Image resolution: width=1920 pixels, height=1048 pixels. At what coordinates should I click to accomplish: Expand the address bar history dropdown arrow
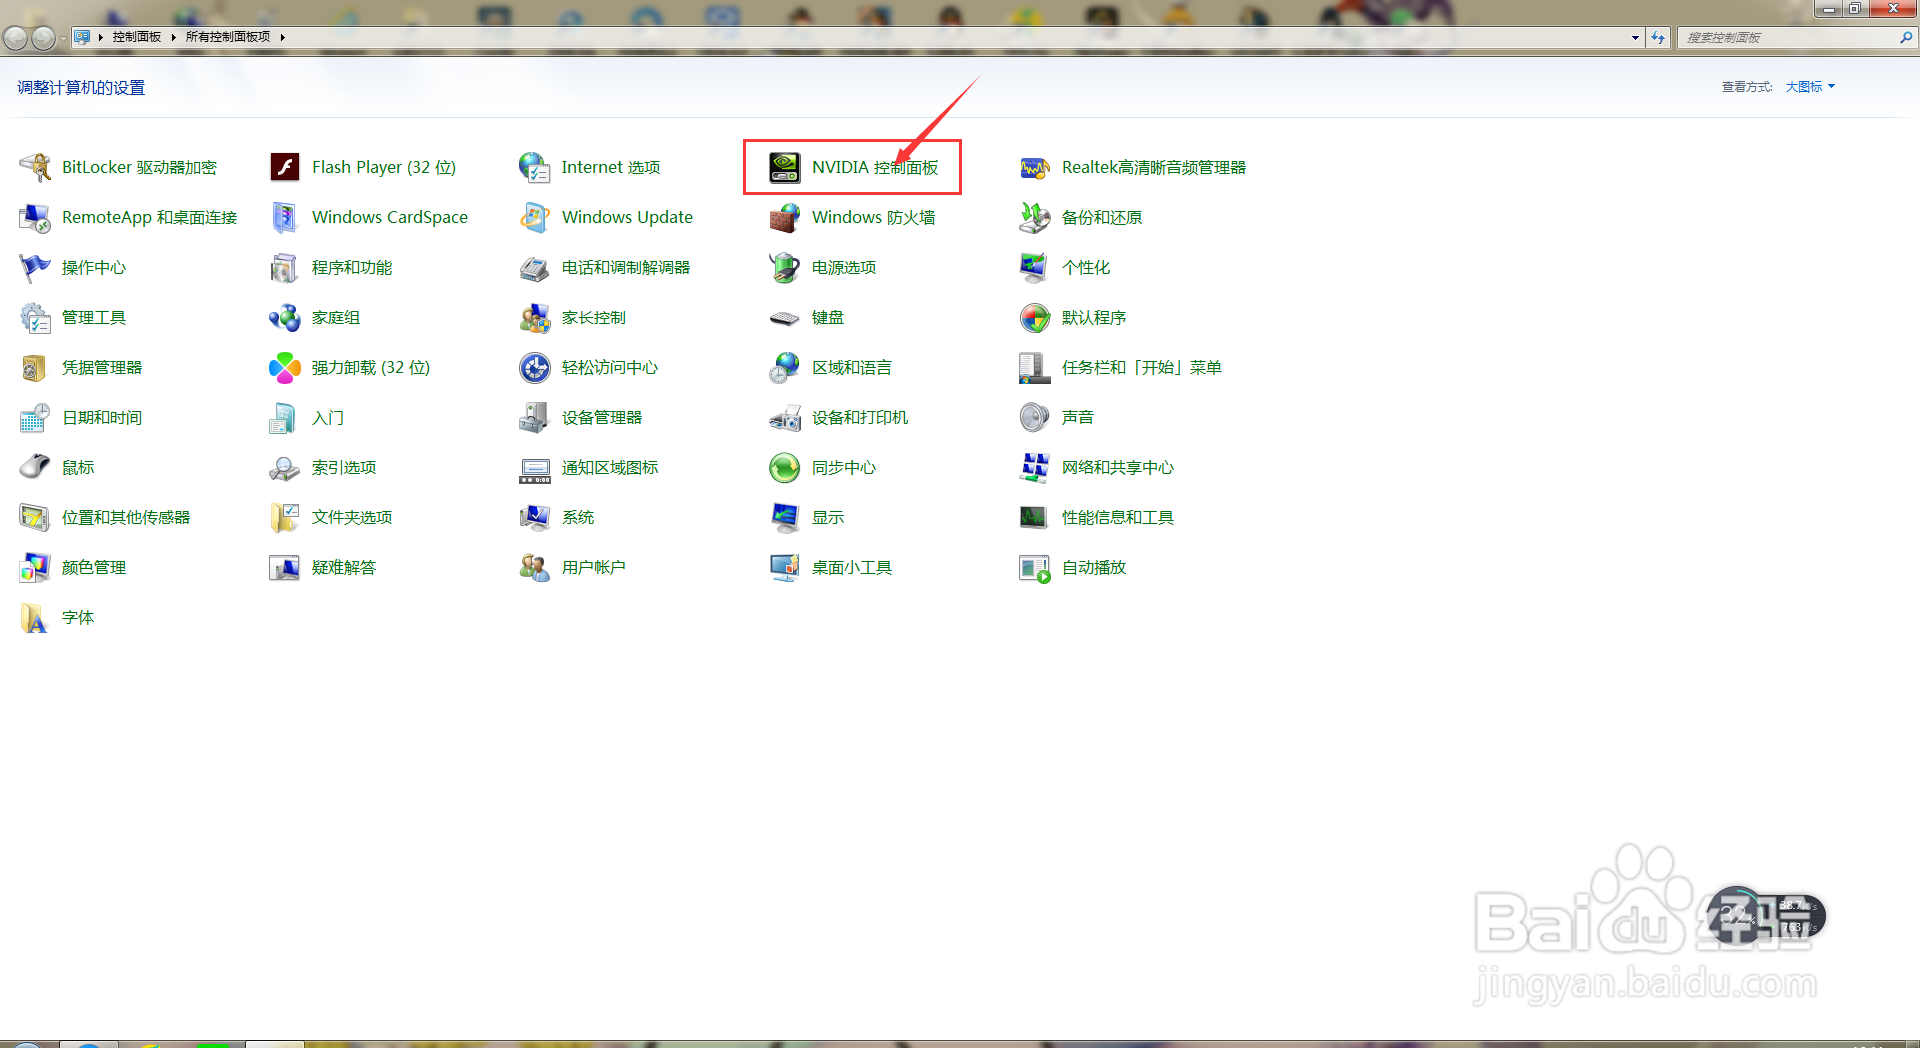(1635, 38)
